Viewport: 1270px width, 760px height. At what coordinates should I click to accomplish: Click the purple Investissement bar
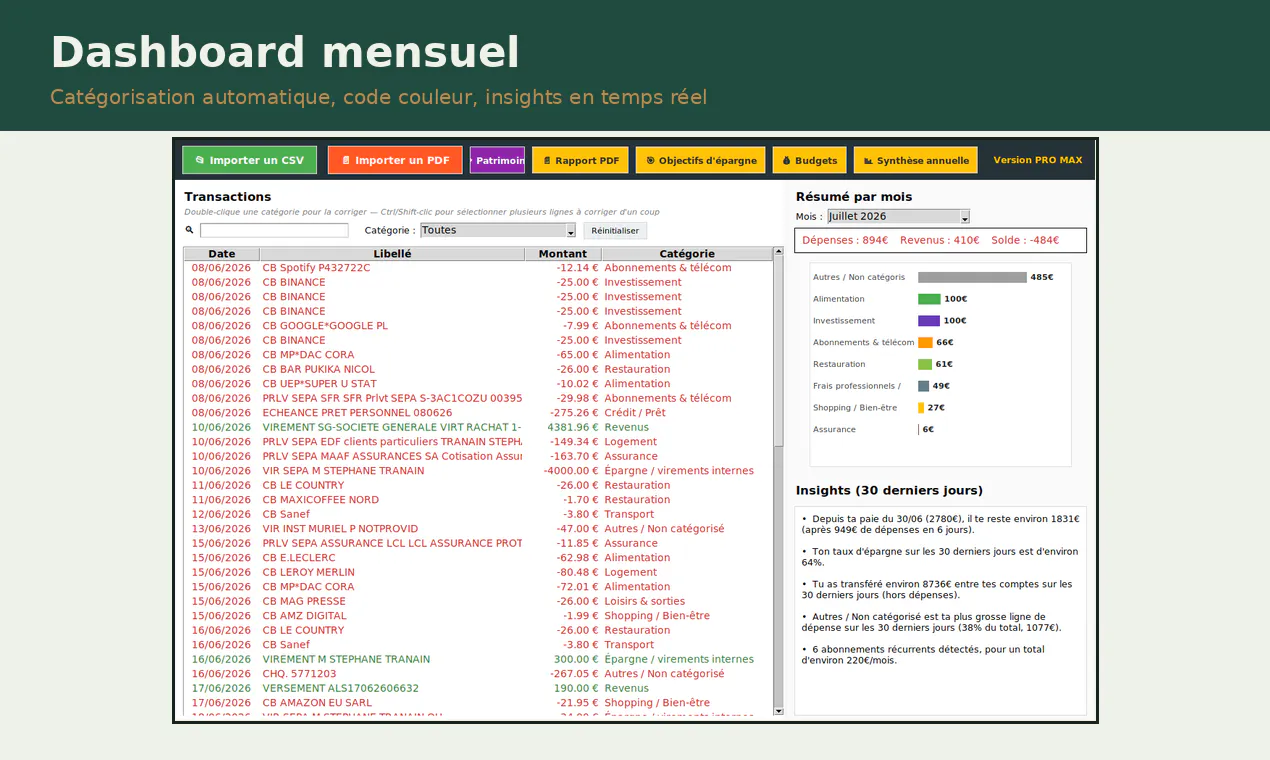pos(929,321)
